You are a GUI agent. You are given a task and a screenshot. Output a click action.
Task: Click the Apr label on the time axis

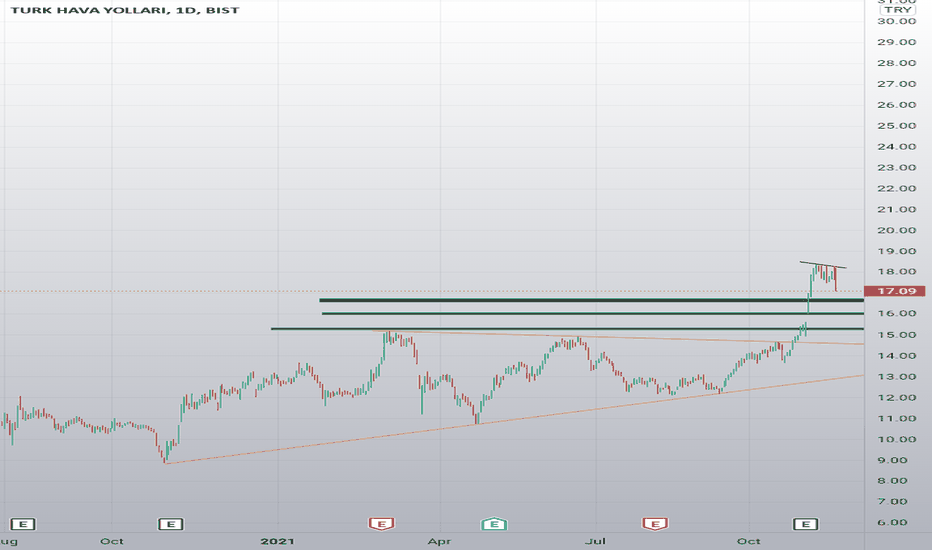[439, 541]
